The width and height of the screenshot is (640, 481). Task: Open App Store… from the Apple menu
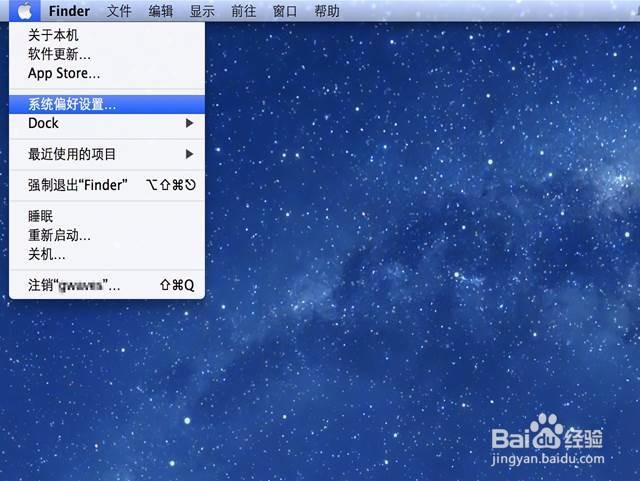[107, 73]
